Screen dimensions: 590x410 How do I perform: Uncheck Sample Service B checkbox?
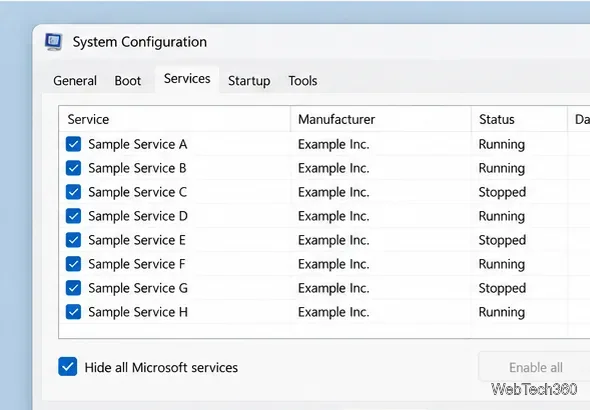tap(73, 168)
